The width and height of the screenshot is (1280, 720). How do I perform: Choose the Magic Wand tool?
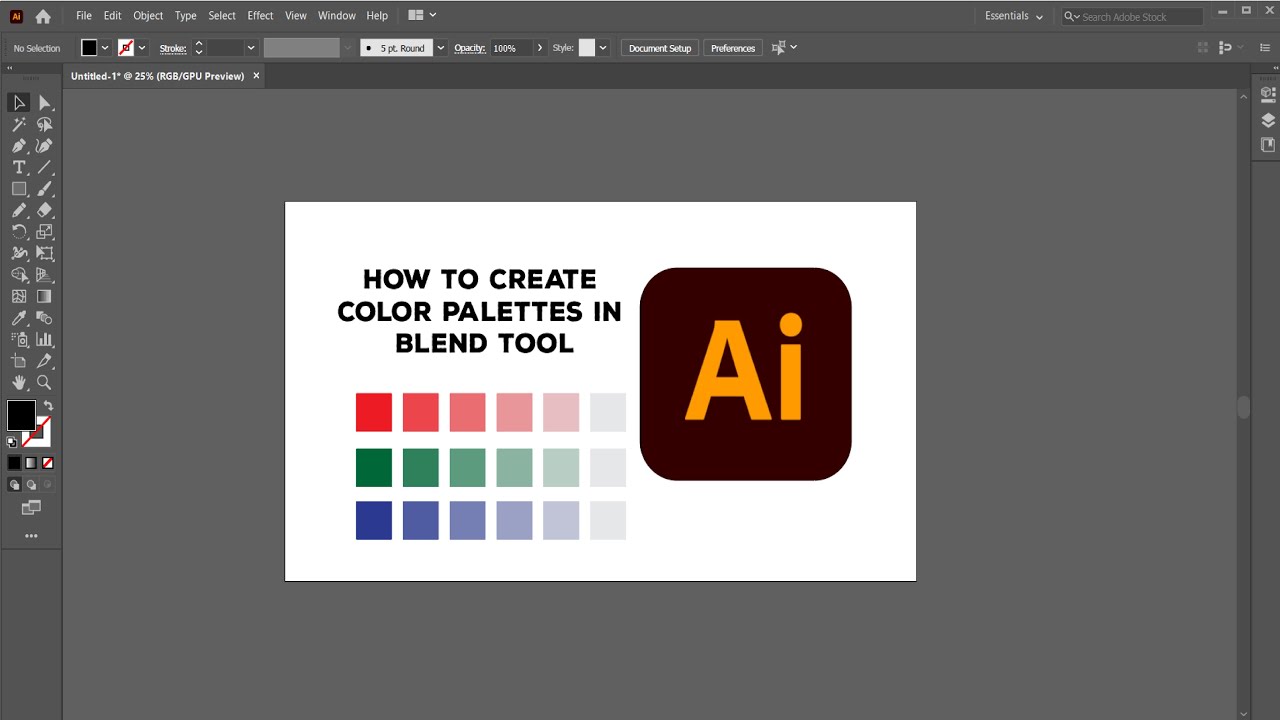(19, 124)
